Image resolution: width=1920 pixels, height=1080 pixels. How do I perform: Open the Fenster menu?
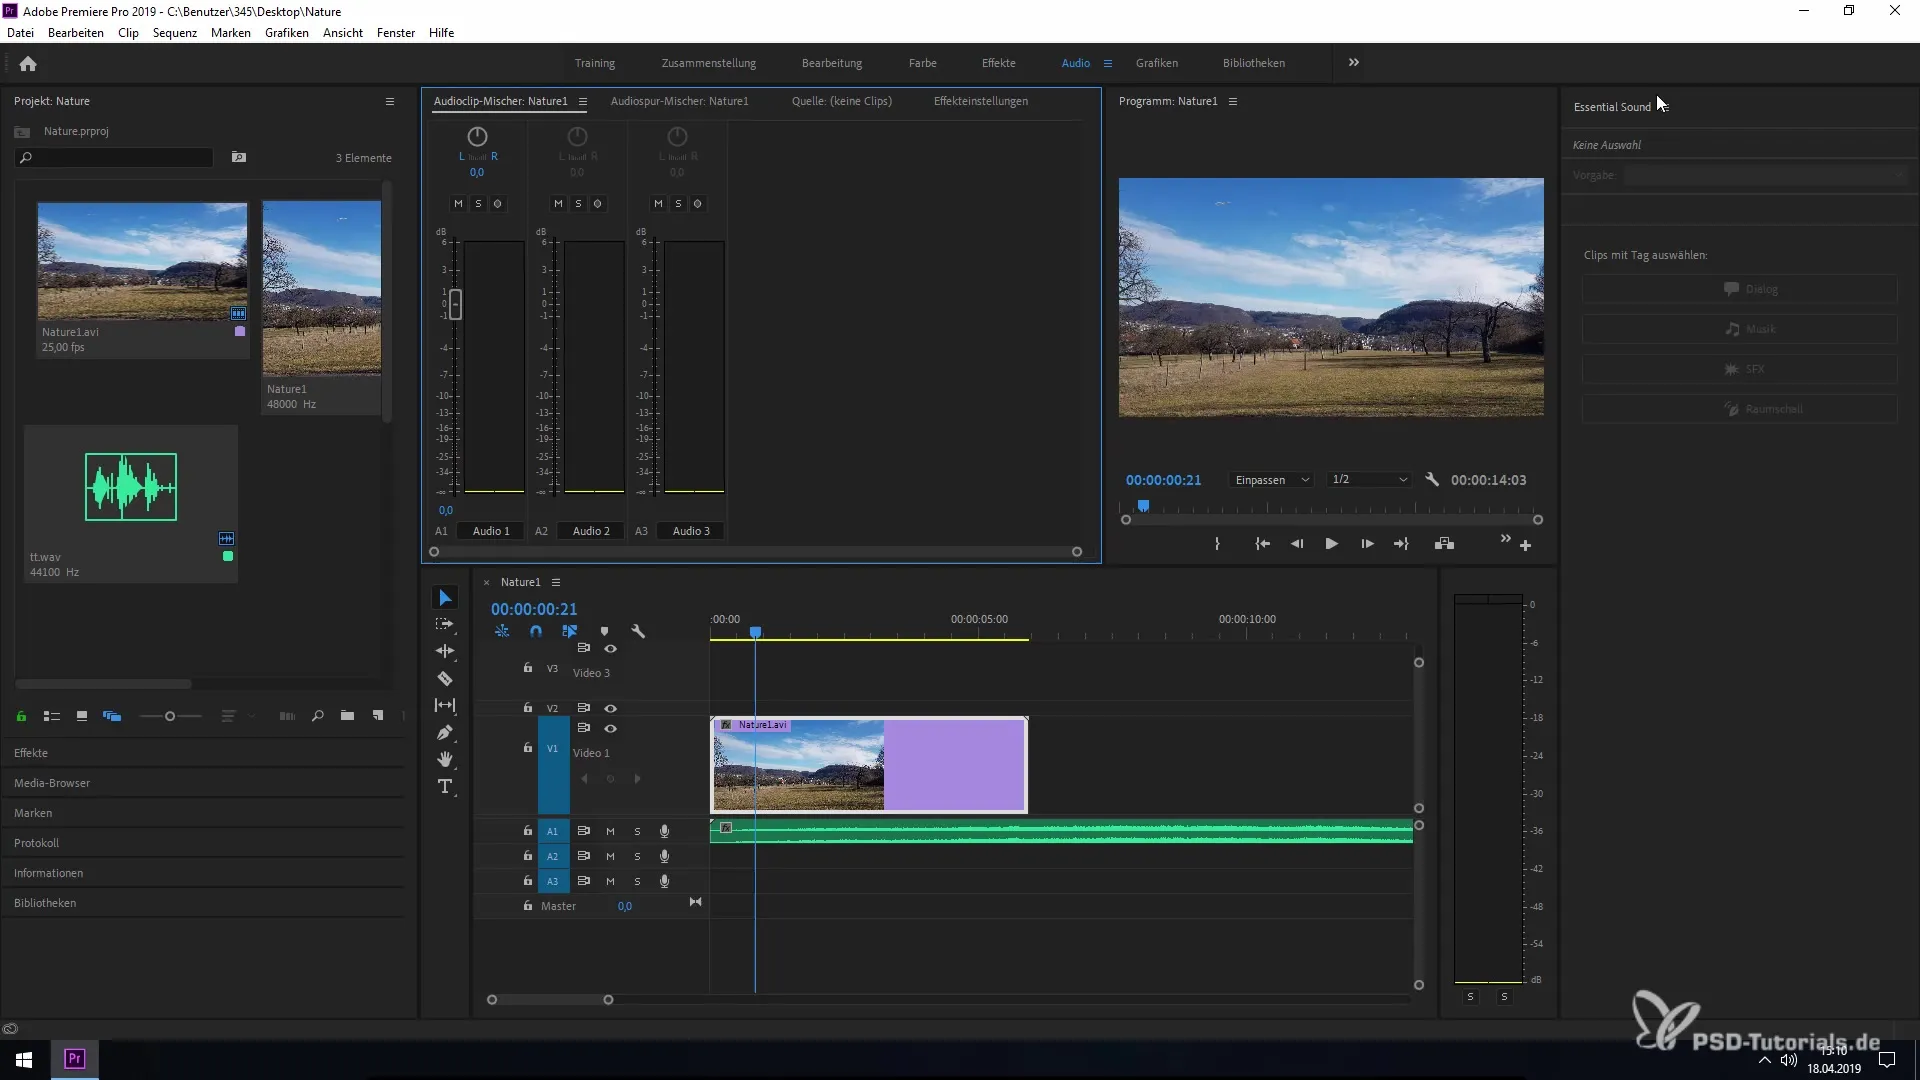point(396,33)
